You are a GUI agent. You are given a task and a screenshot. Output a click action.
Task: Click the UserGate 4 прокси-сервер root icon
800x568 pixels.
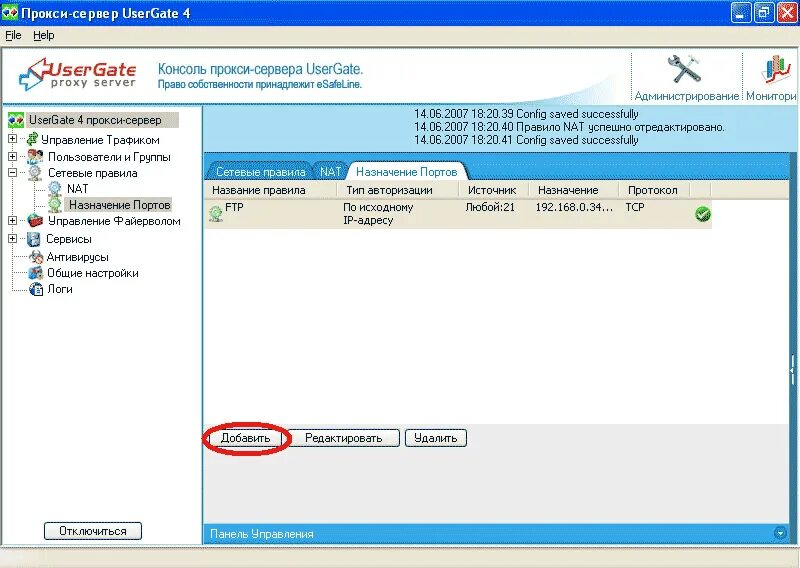click(16, 120)
